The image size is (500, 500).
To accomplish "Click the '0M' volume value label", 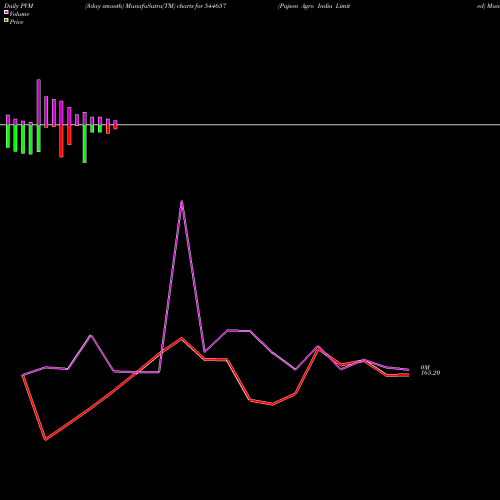I will [425, 367].
